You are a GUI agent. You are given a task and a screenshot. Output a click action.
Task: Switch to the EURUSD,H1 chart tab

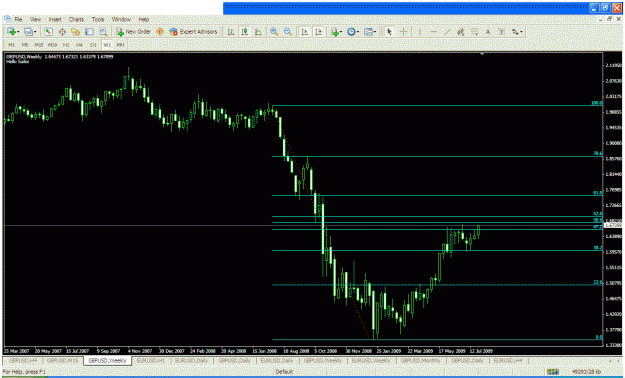[151, 360]
